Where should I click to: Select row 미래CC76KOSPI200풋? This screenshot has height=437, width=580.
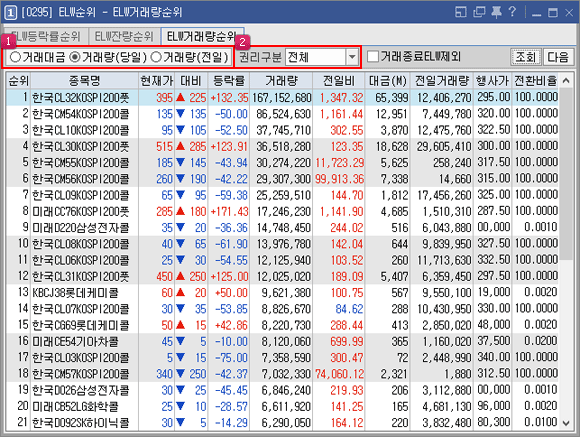click(283, 212)
